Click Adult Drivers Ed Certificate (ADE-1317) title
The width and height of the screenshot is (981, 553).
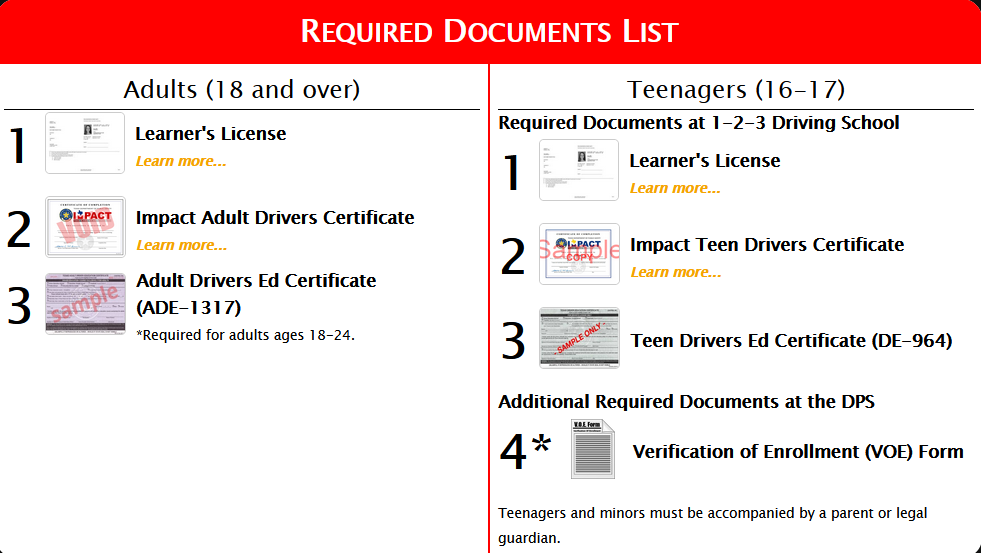[256, 294]
